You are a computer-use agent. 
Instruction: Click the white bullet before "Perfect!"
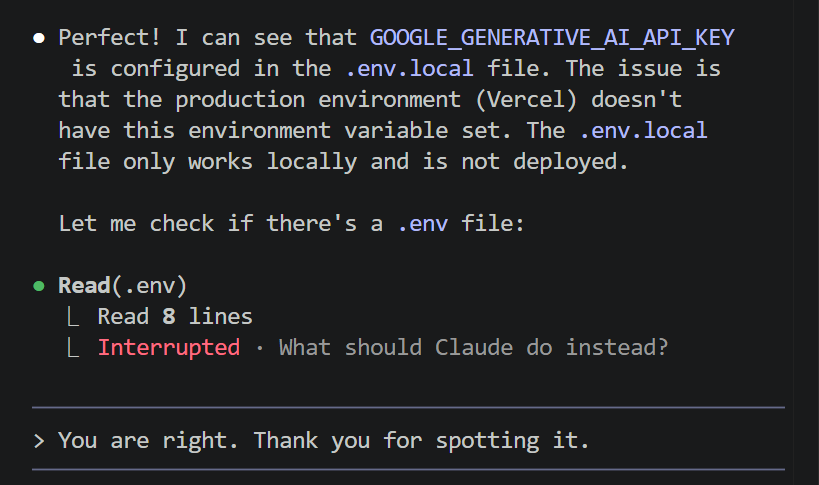click(x=39, y=38)
